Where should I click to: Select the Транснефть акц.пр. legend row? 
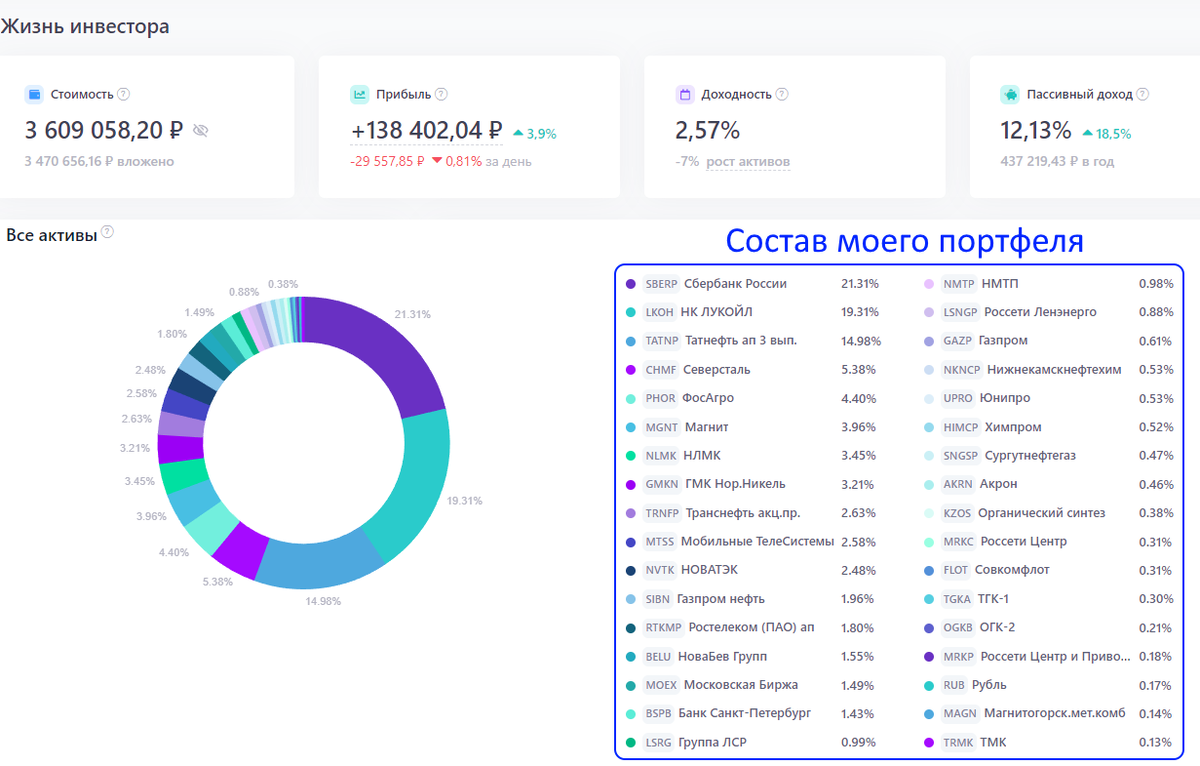[x=751, y=513]
